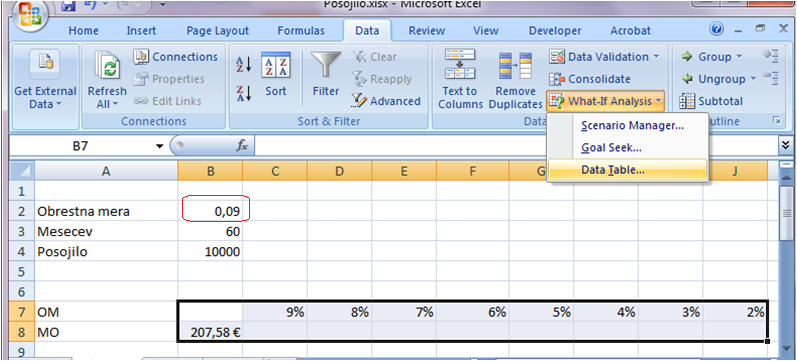
Task: Open Advanced filter options
Action: click(386, 101)
